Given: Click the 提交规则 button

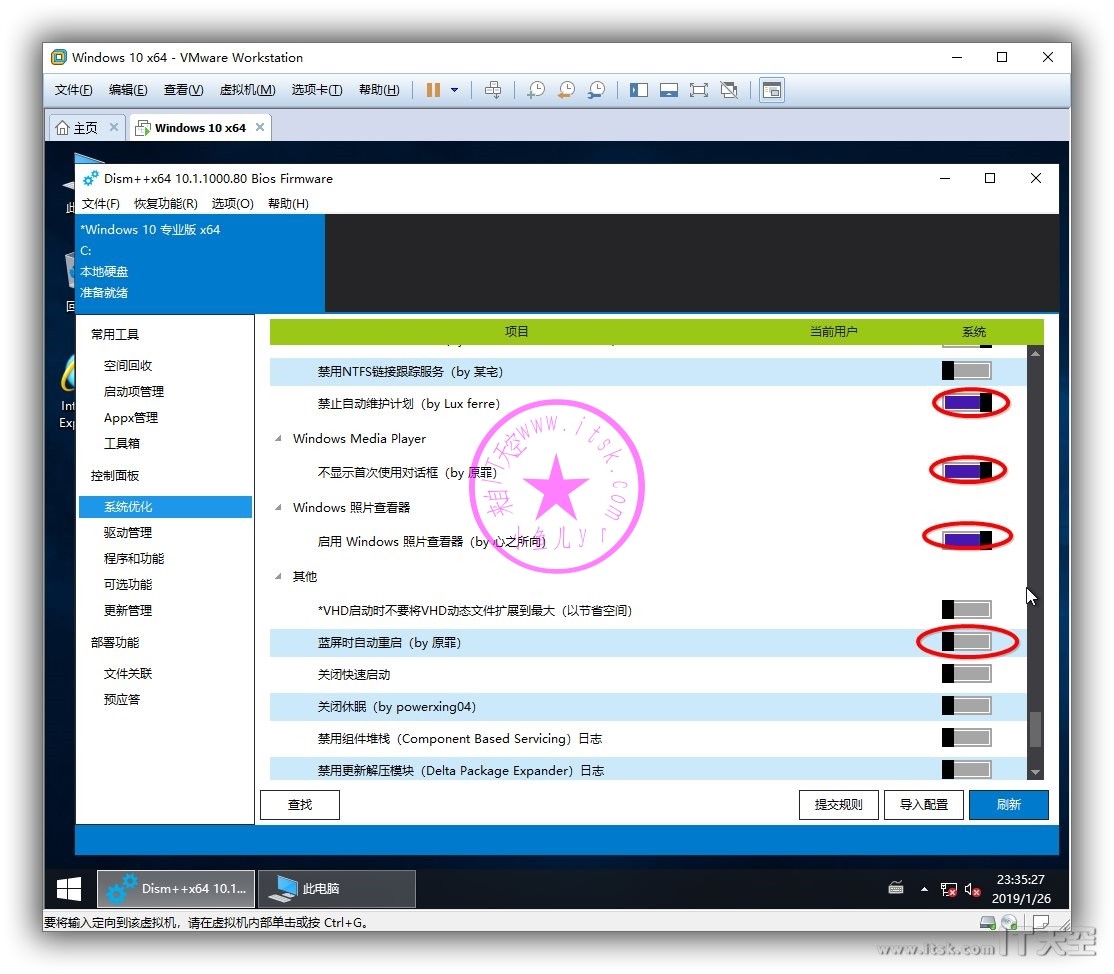Looking at the screenshot, I should click(838, 805).
